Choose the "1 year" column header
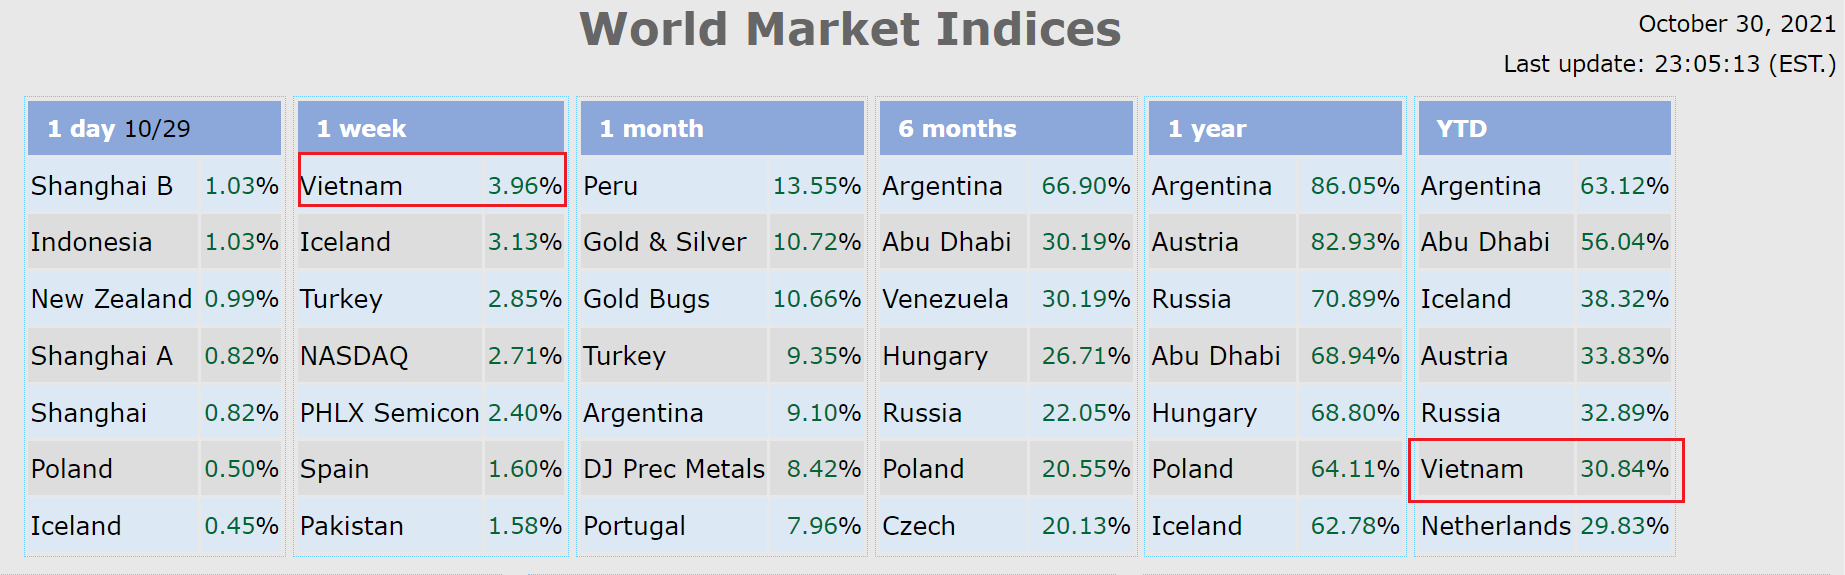Image resolution: width=1845 pixels, height=575 pixels. (x=1207, y=129)
